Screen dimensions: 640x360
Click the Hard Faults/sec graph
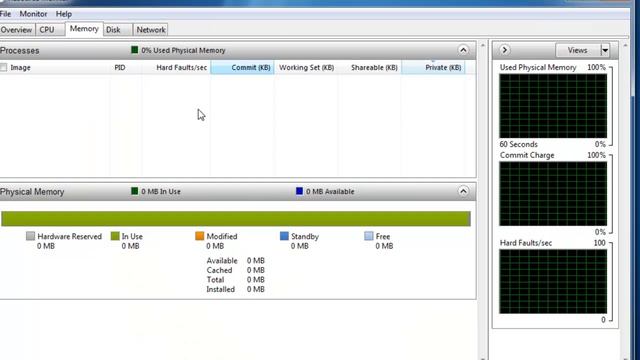pos(553,282)
